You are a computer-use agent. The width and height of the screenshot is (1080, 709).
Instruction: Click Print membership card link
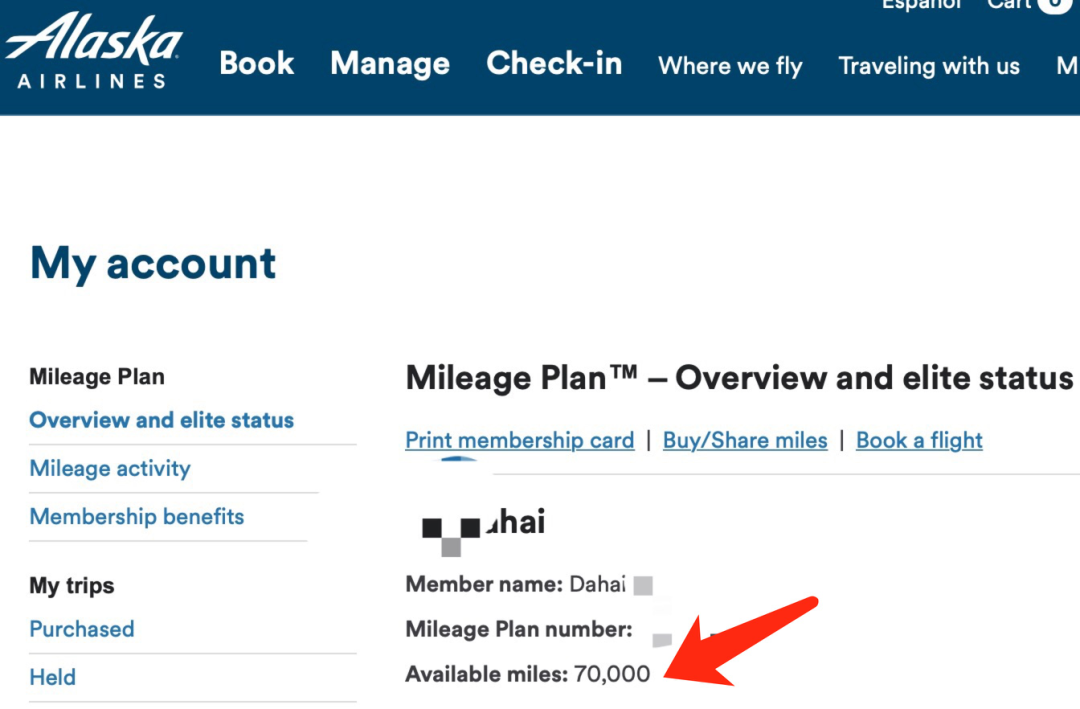[520, 440]
